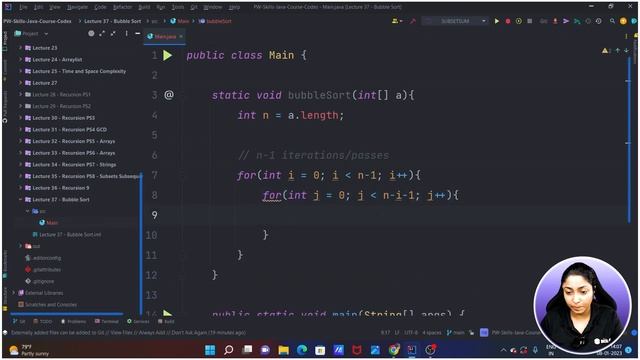This screenshot has height=360, width=640.
Task: Click the Run with Coverage icon
Action: (518, 21)
